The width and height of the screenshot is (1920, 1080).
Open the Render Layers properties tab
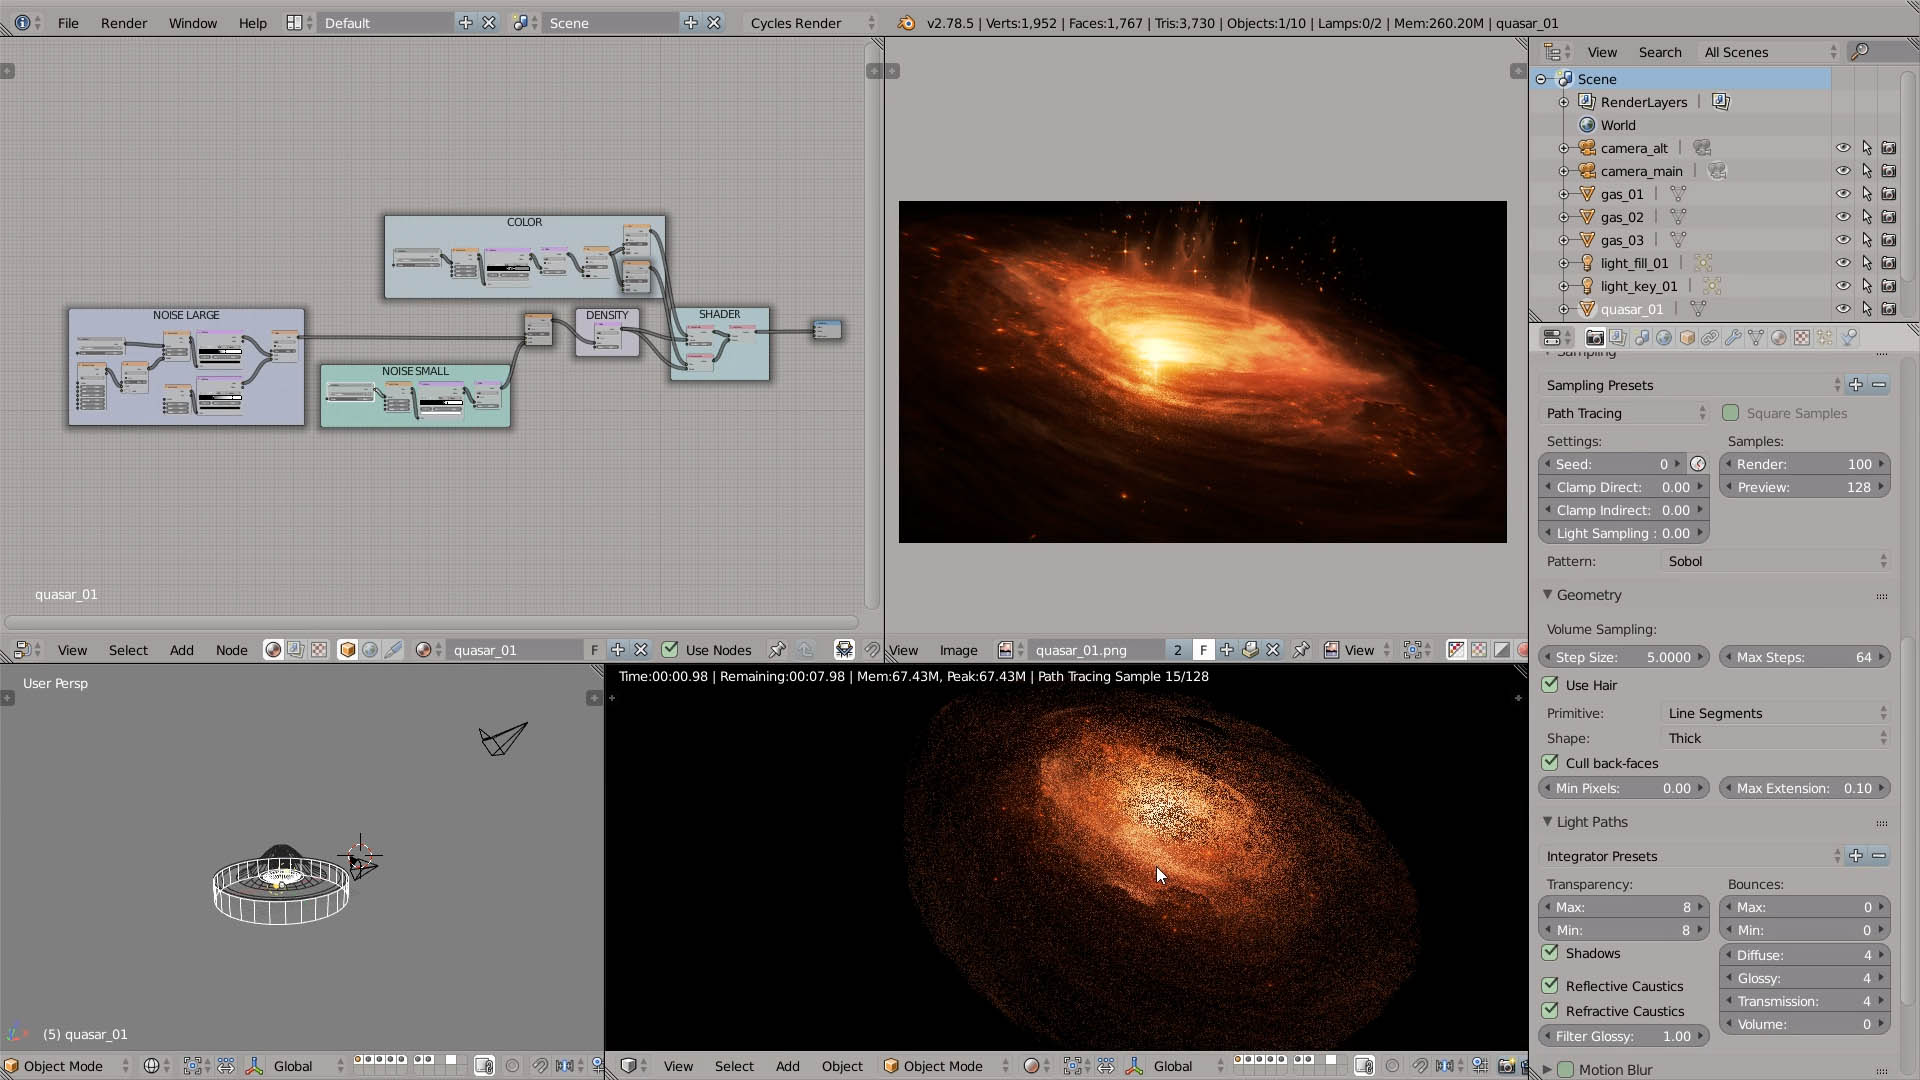[1618, 338]
